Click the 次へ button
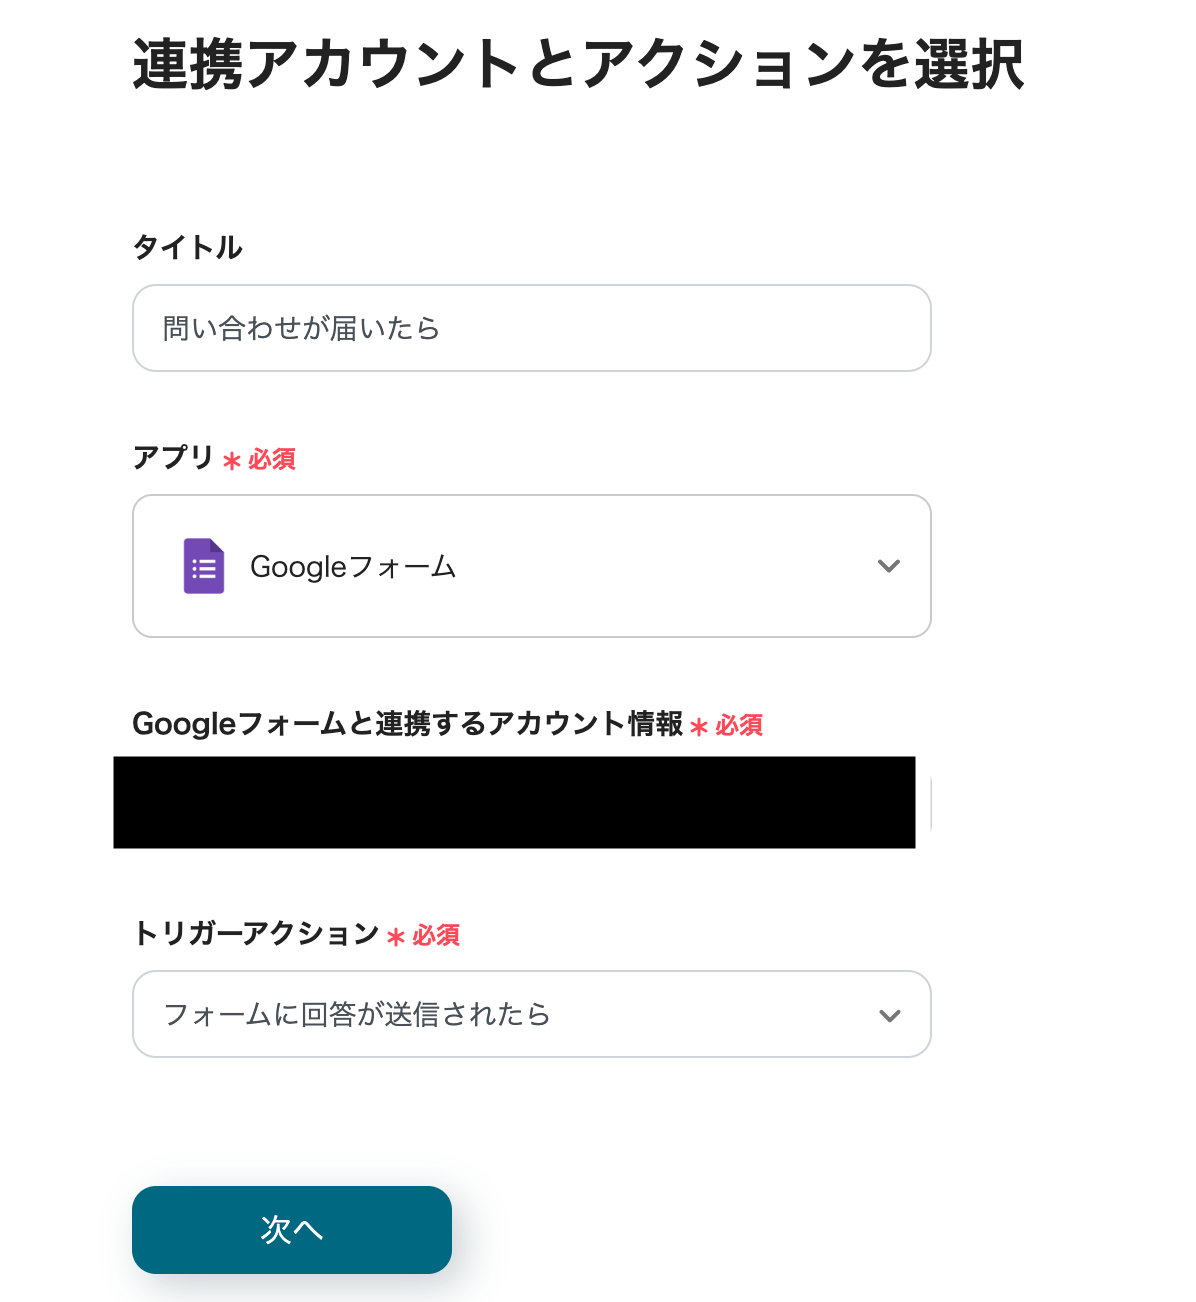The height and width of the screenshot is (1302, 1196). [291, 1230]
